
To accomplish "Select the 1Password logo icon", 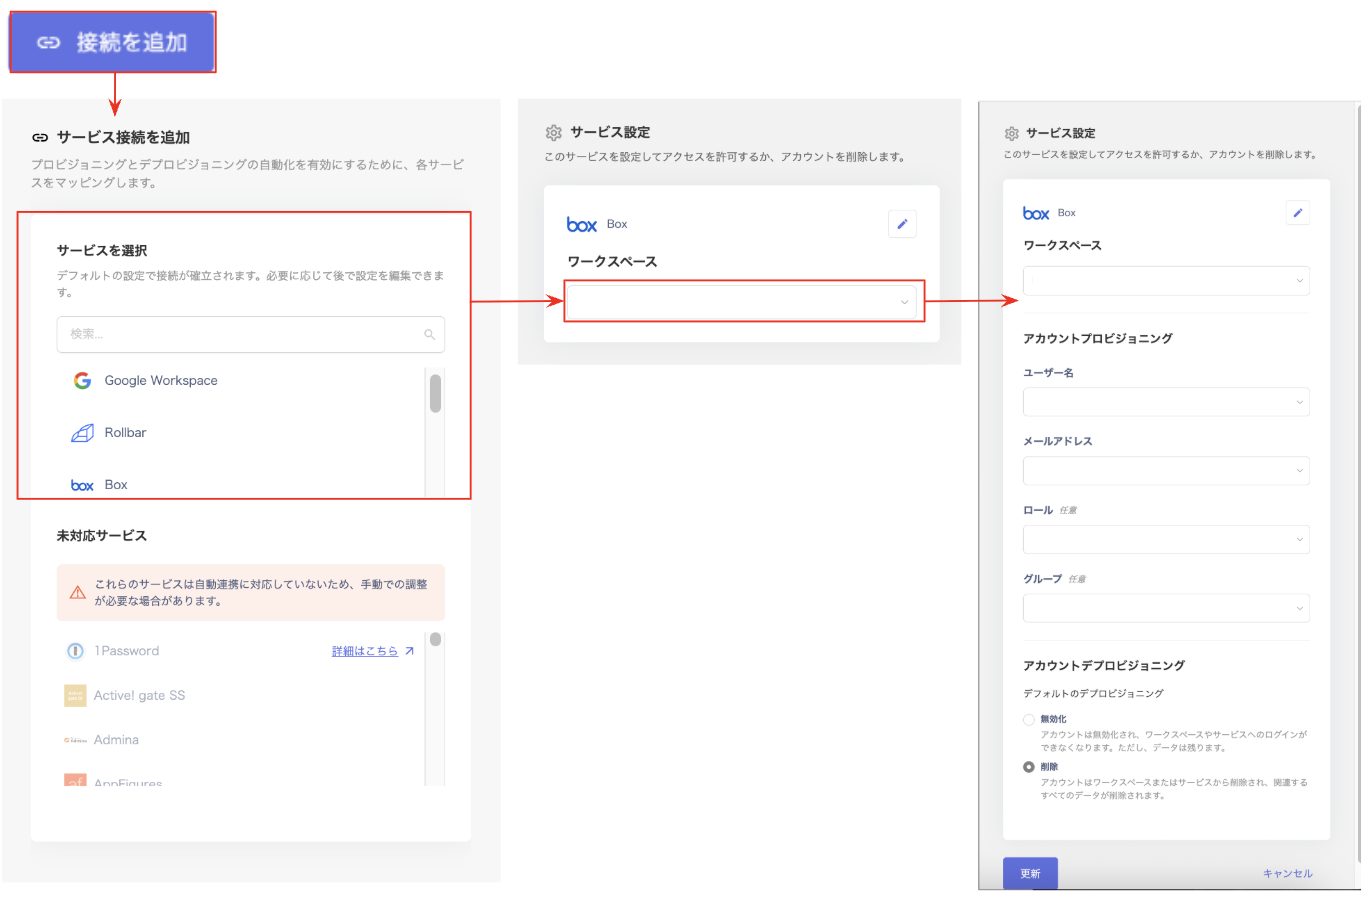I will pos(75,651).
